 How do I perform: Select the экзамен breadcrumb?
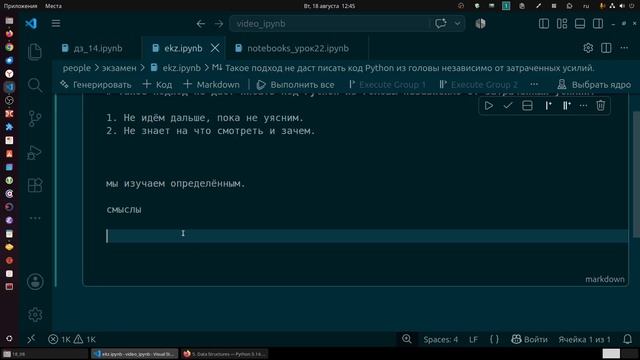tap(119, 68)
